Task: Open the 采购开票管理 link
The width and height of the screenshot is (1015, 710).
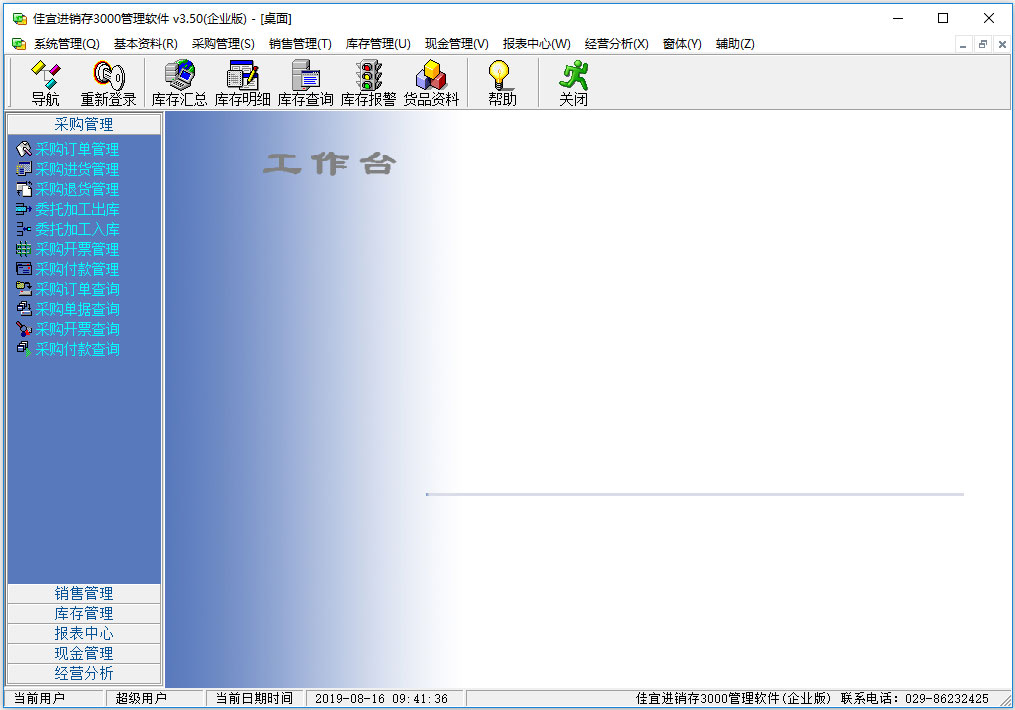Action: pos(77,249)
